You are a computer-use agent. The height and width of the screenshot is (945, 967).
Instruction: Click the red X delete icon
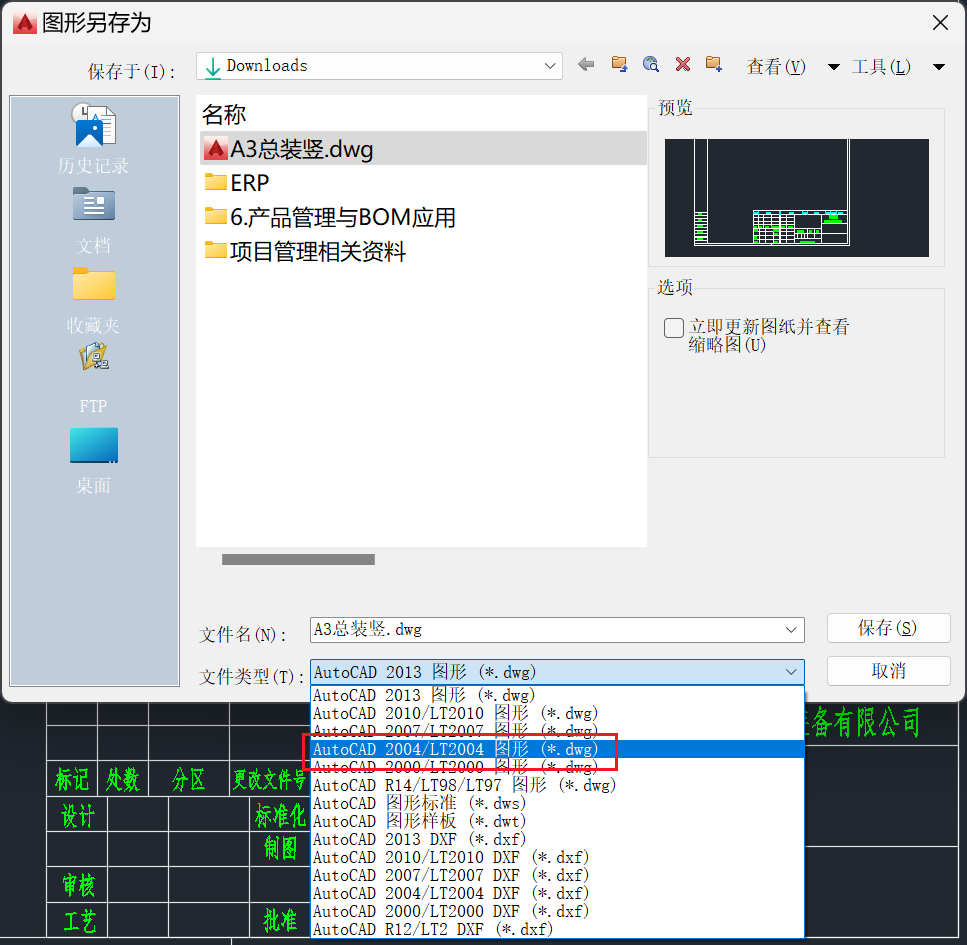tap(683, 64)
